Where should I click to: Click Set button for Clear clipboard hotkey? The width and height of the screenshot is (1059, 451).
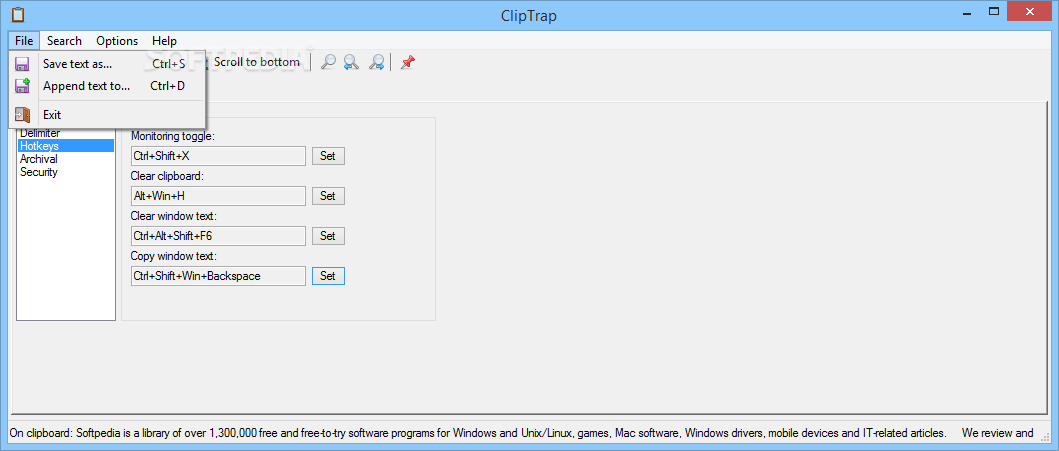pos(328,196)
